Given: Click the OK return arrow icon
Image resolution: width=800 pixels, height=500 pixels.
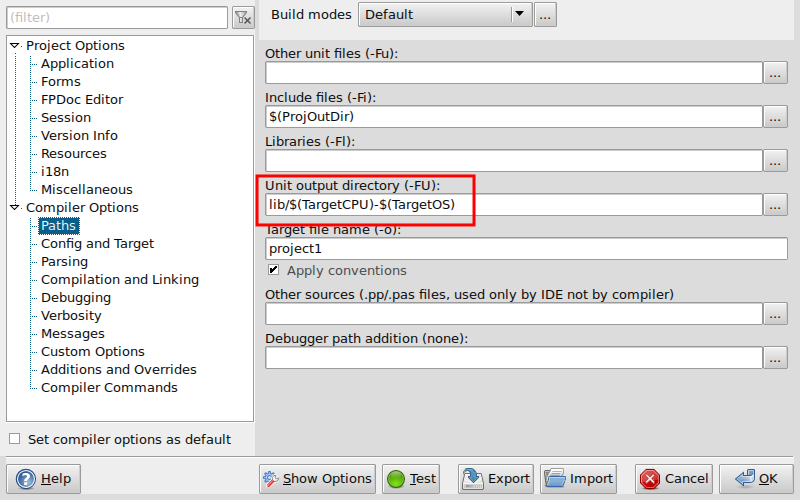Looking at the screenshot, I should (x=744, y=478).
